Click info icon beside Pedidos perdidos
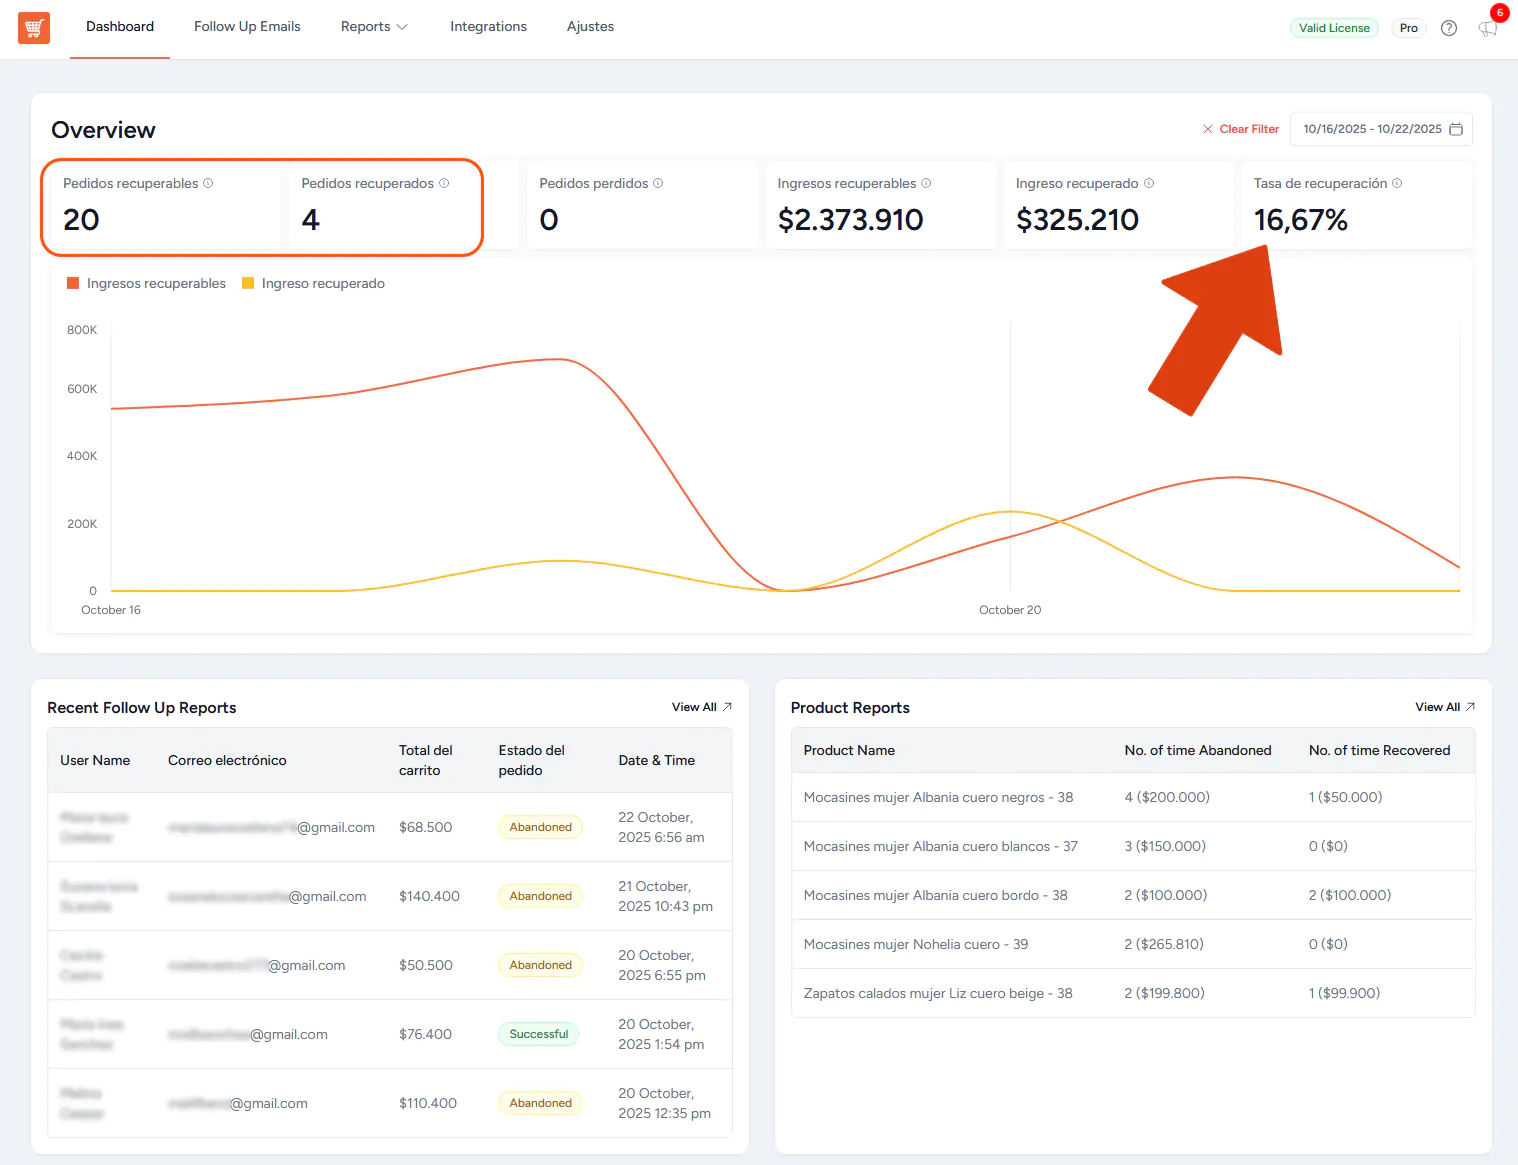The width and height of the screenshot is (1518, 1165). click(x=658, y=183)
